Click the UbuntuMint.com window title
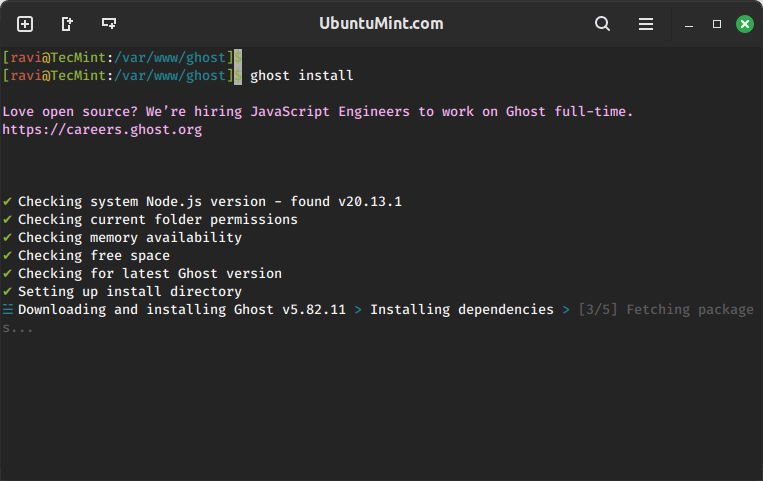 [x=381, y=23]
